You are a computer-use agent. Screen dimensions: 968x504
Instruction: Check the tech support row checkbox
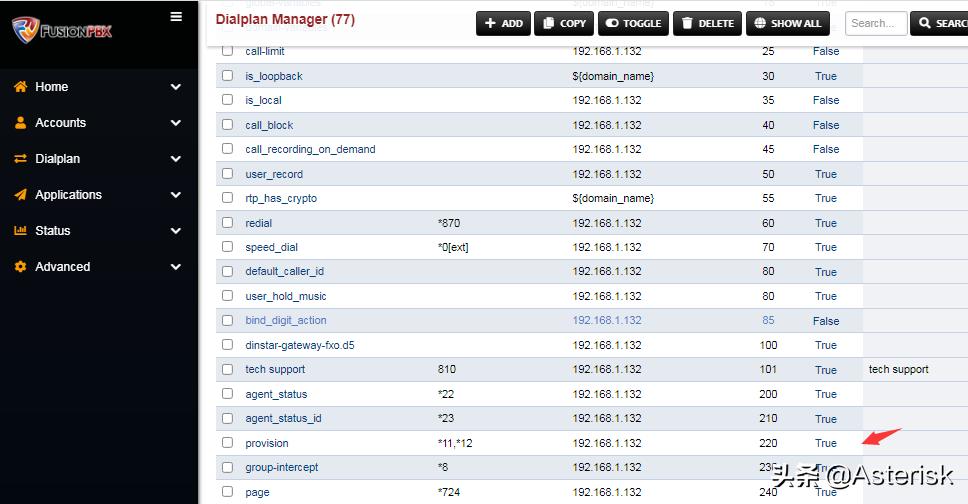pos(227,369)
